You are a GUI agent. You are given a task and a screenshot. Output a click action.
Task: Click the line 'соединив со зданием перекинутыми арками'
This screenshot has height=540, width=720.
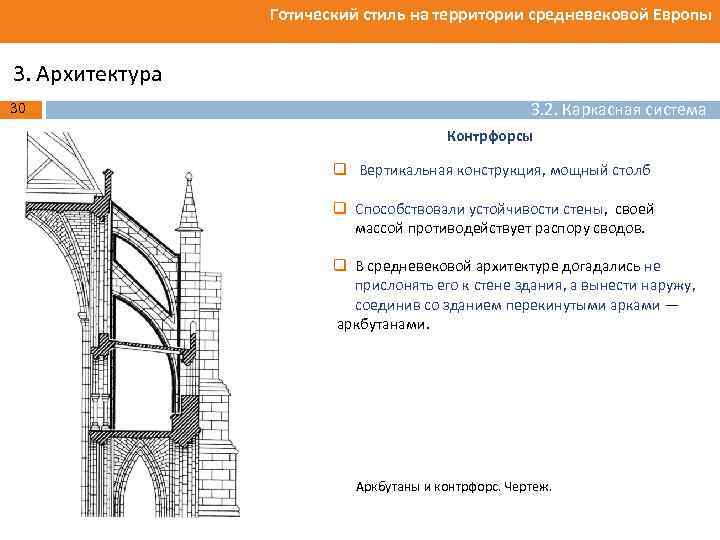coord(507,305)
